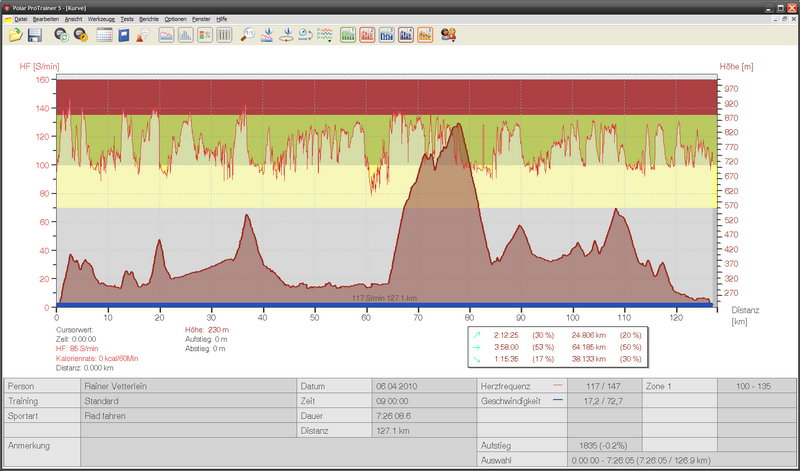
Task: Click the green sport zones icon numbered 1
Action: [x=348, y=35]
